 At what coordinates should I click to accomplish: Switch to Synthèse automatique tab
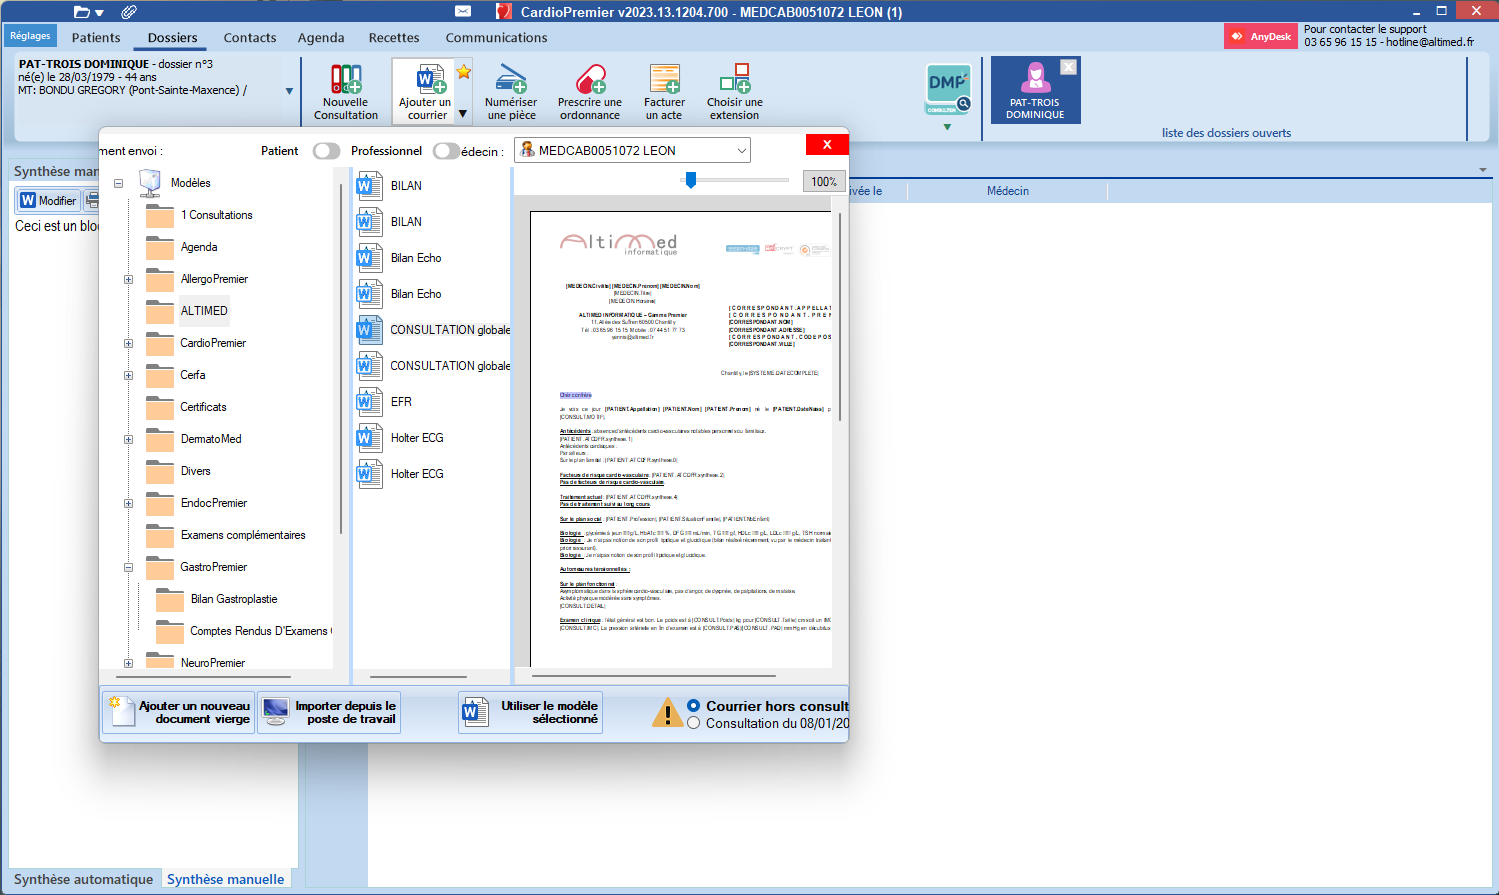click(x=84, y=880)
